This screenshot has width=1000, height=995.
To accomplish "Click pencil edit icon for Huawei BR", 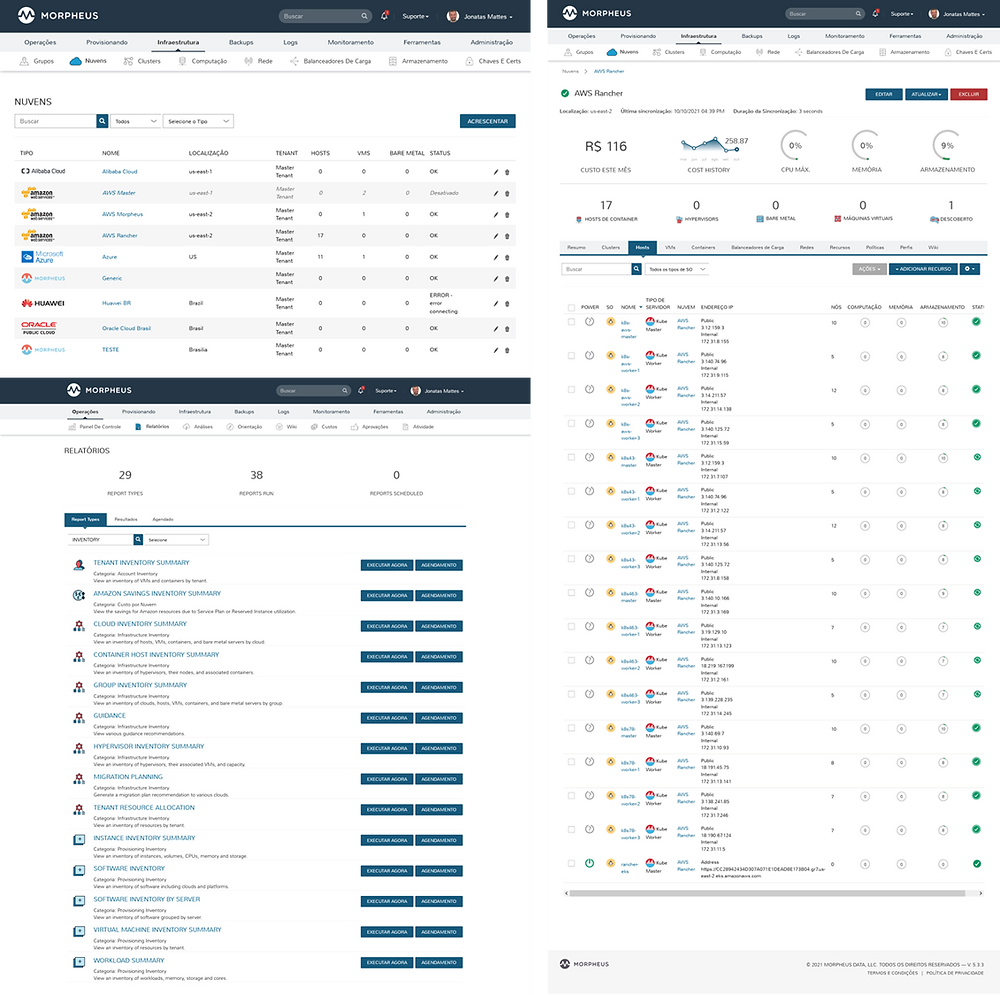I will coord(496,304).
